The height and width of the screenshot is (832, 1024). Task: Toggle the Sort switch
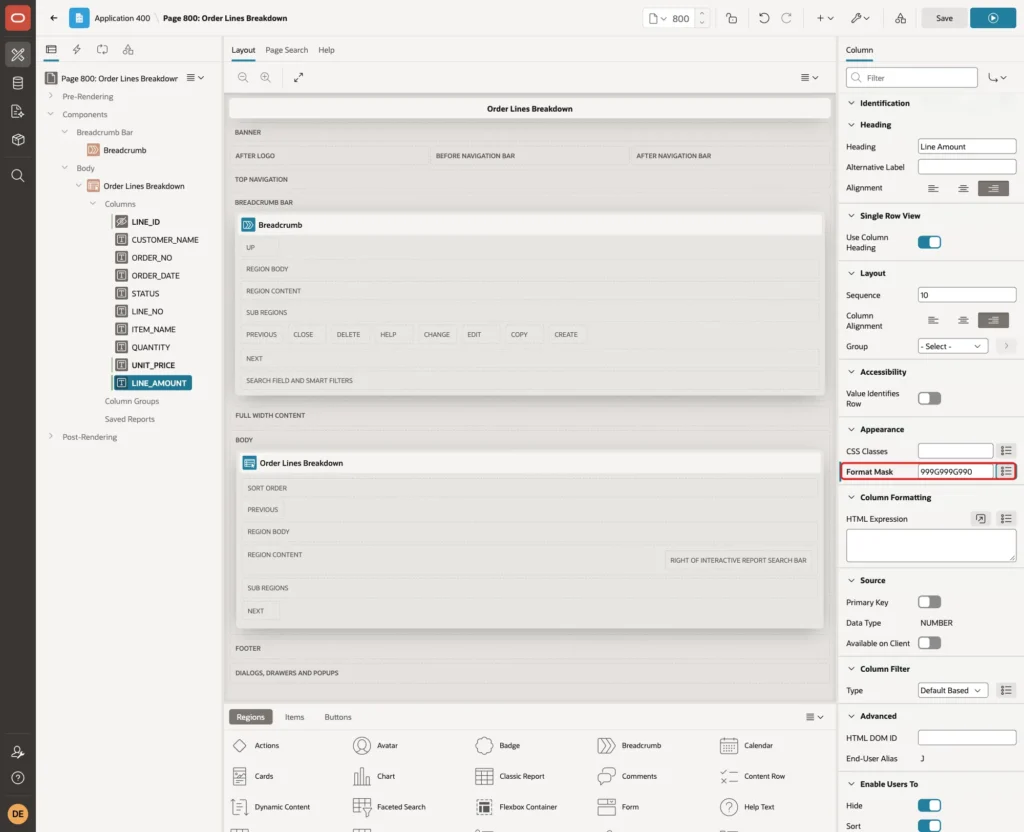(929, 825)
